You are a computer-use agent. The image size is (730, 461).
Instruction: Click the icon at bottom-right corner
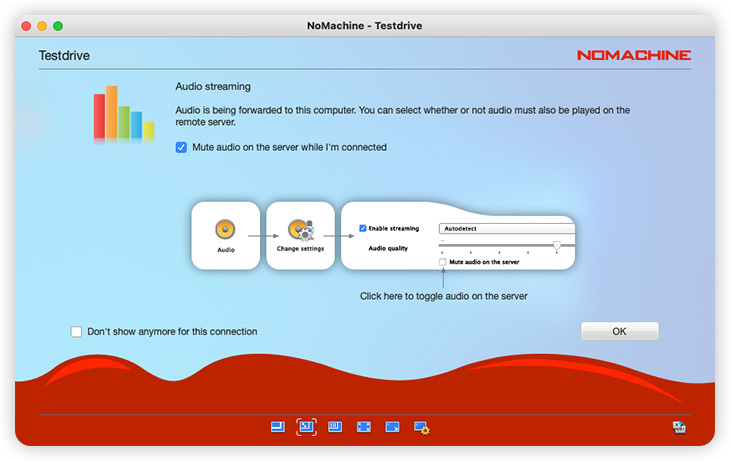[x=679, y=427]
